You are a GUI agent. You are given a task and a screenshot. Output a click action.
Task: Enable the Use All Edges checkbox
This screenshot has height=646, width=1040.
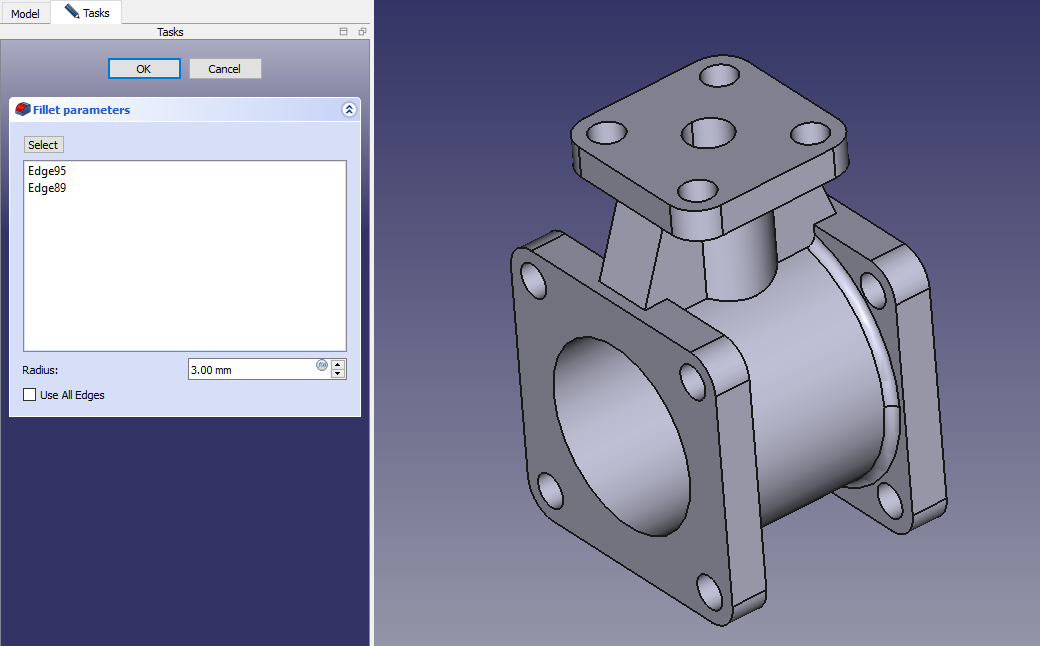point(30,395)
